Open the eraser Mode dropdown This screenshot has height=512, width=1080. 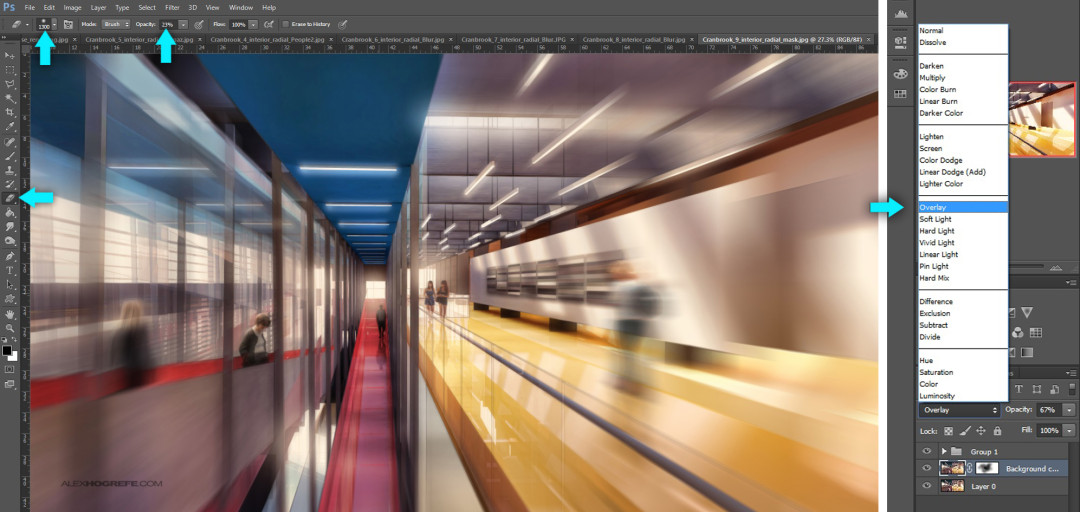click(x=115, y=24)
